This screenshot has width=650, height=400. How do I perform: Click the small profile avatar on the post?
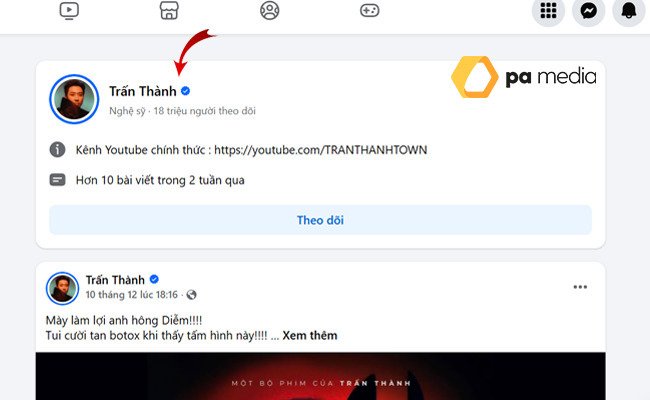(62, 288)
